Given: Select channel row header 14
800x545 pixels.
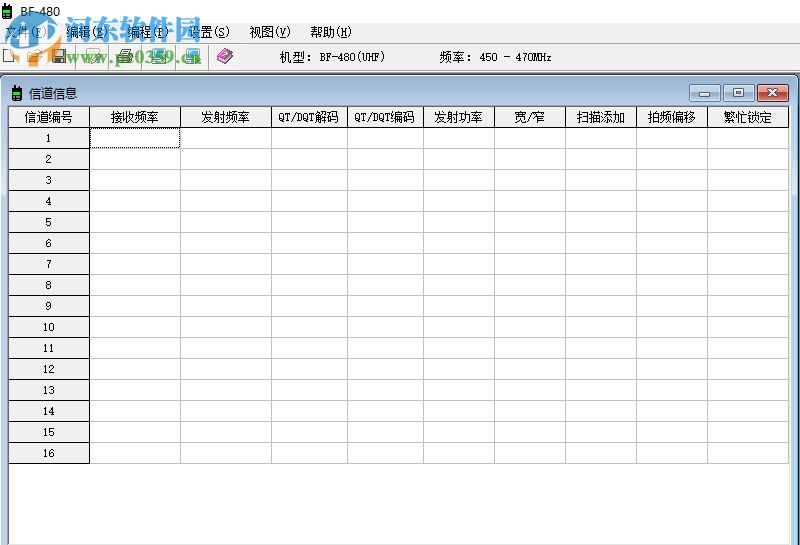Looking at the screenshot, I should (x=49, y=411).
